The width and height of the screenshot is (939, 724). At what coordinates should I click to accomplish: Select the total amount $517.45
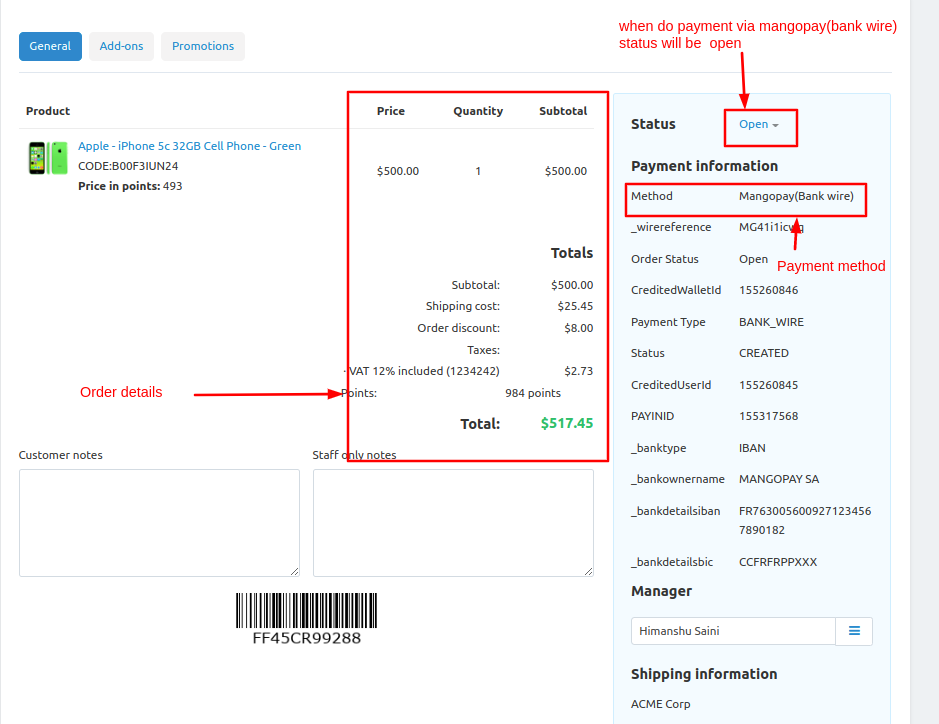pos(567,423)
